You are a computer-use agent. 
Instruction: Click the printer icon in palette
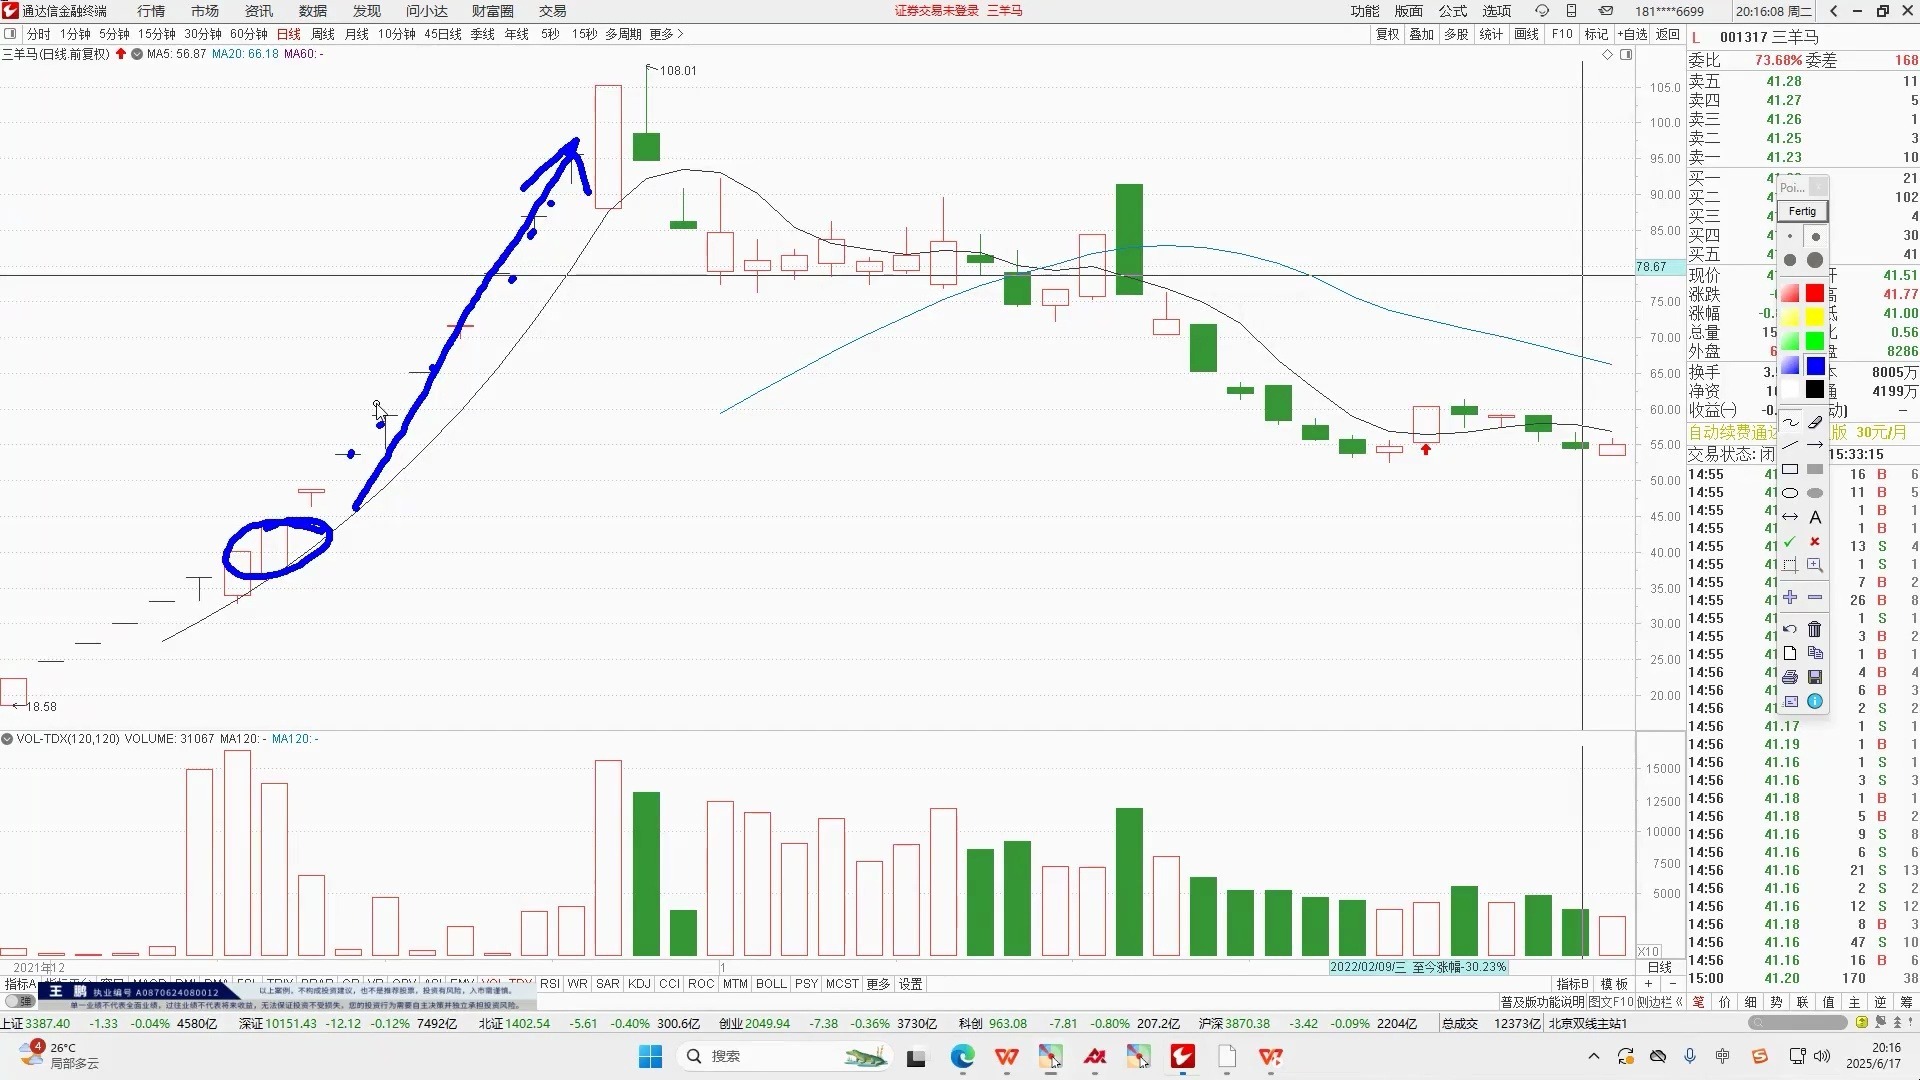1790,677
